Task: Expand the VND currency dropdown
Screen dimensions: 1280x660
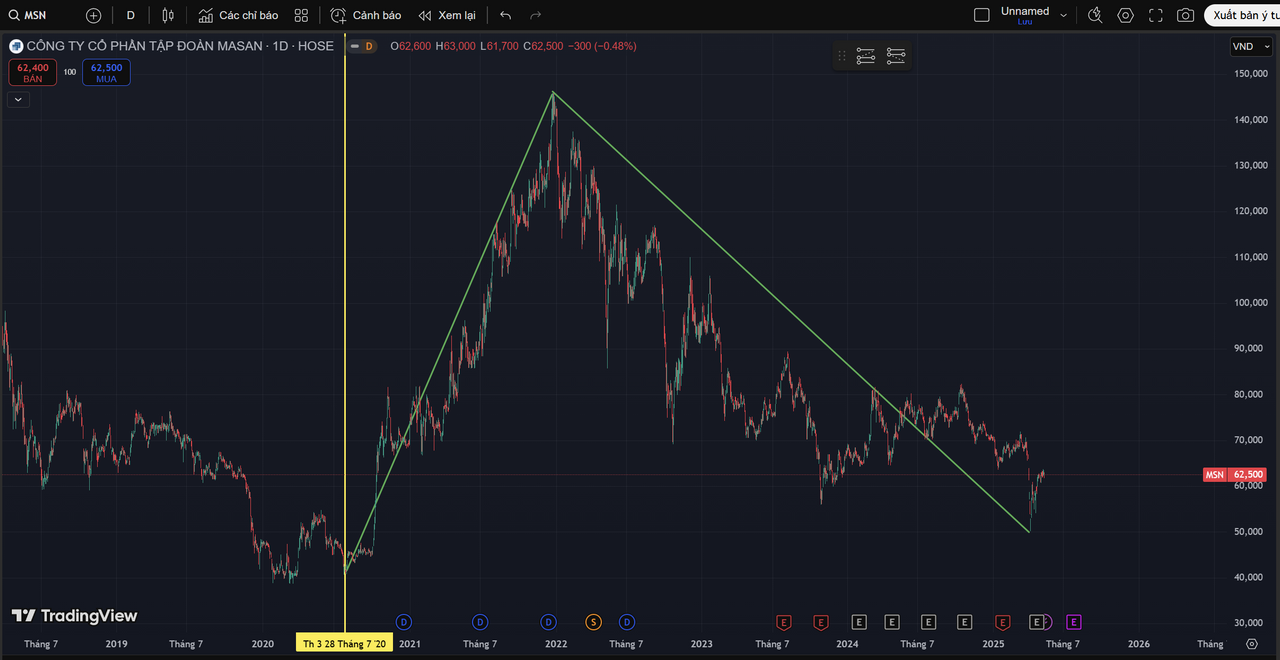Action: [1250, 46]
